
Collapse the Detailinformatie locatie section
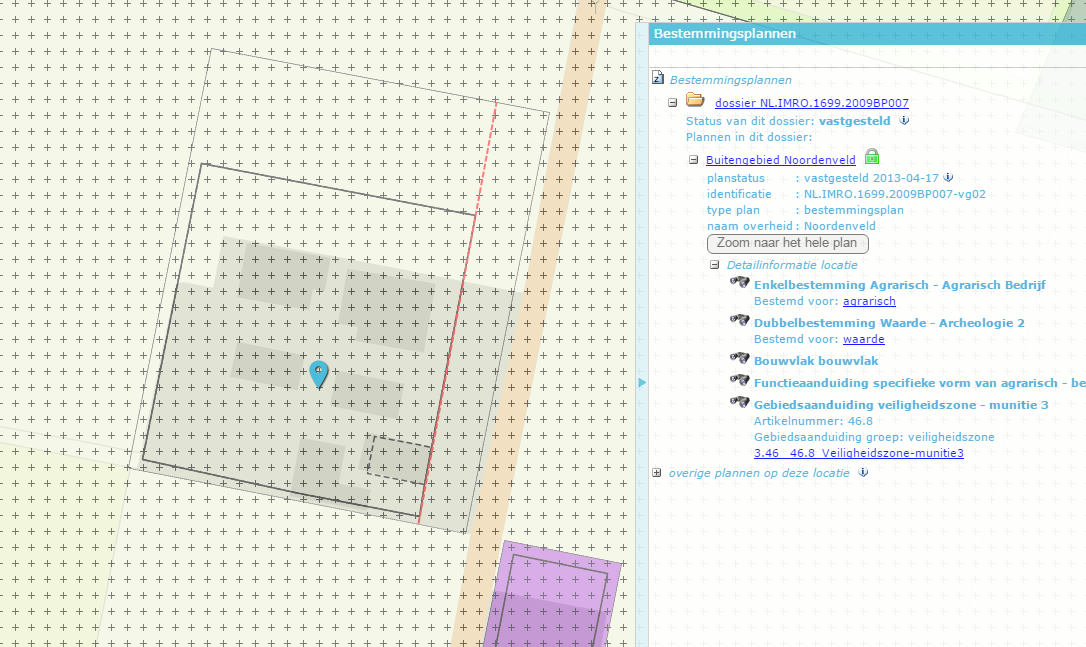tap(715, 265)
